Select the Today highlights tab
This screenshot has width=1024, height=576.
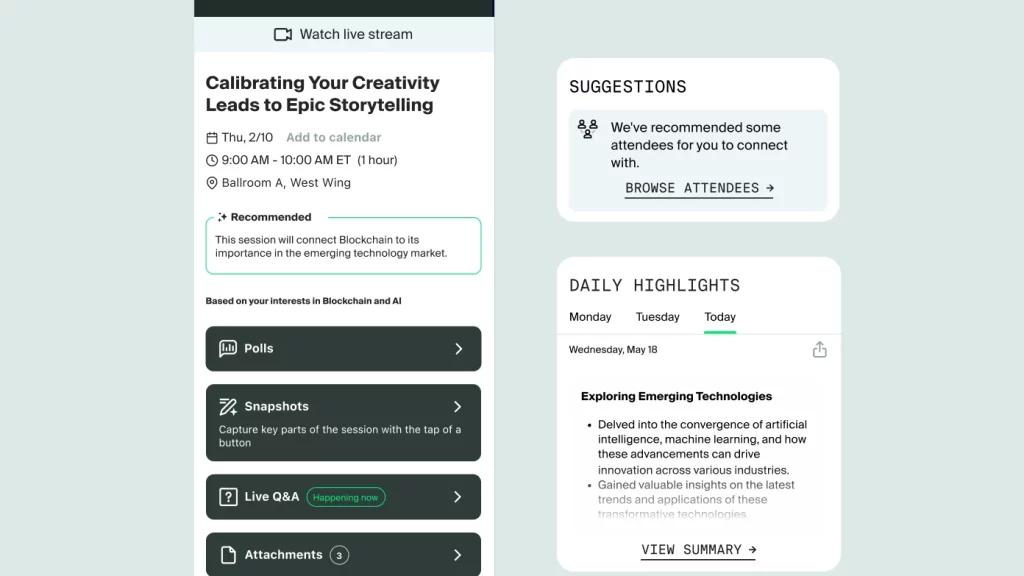point(720,317)
